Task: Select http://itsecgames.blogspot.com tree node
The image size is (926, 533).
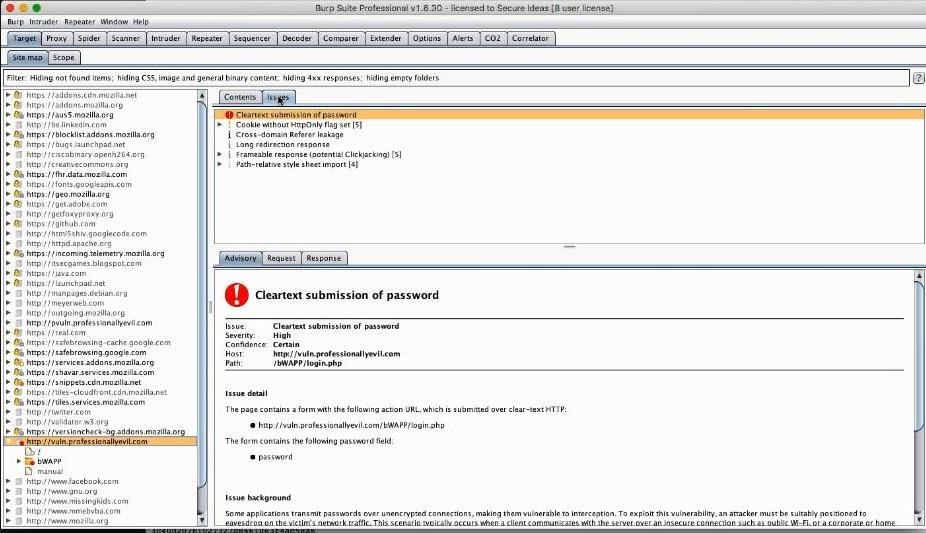Action: [x=84, y=263]
